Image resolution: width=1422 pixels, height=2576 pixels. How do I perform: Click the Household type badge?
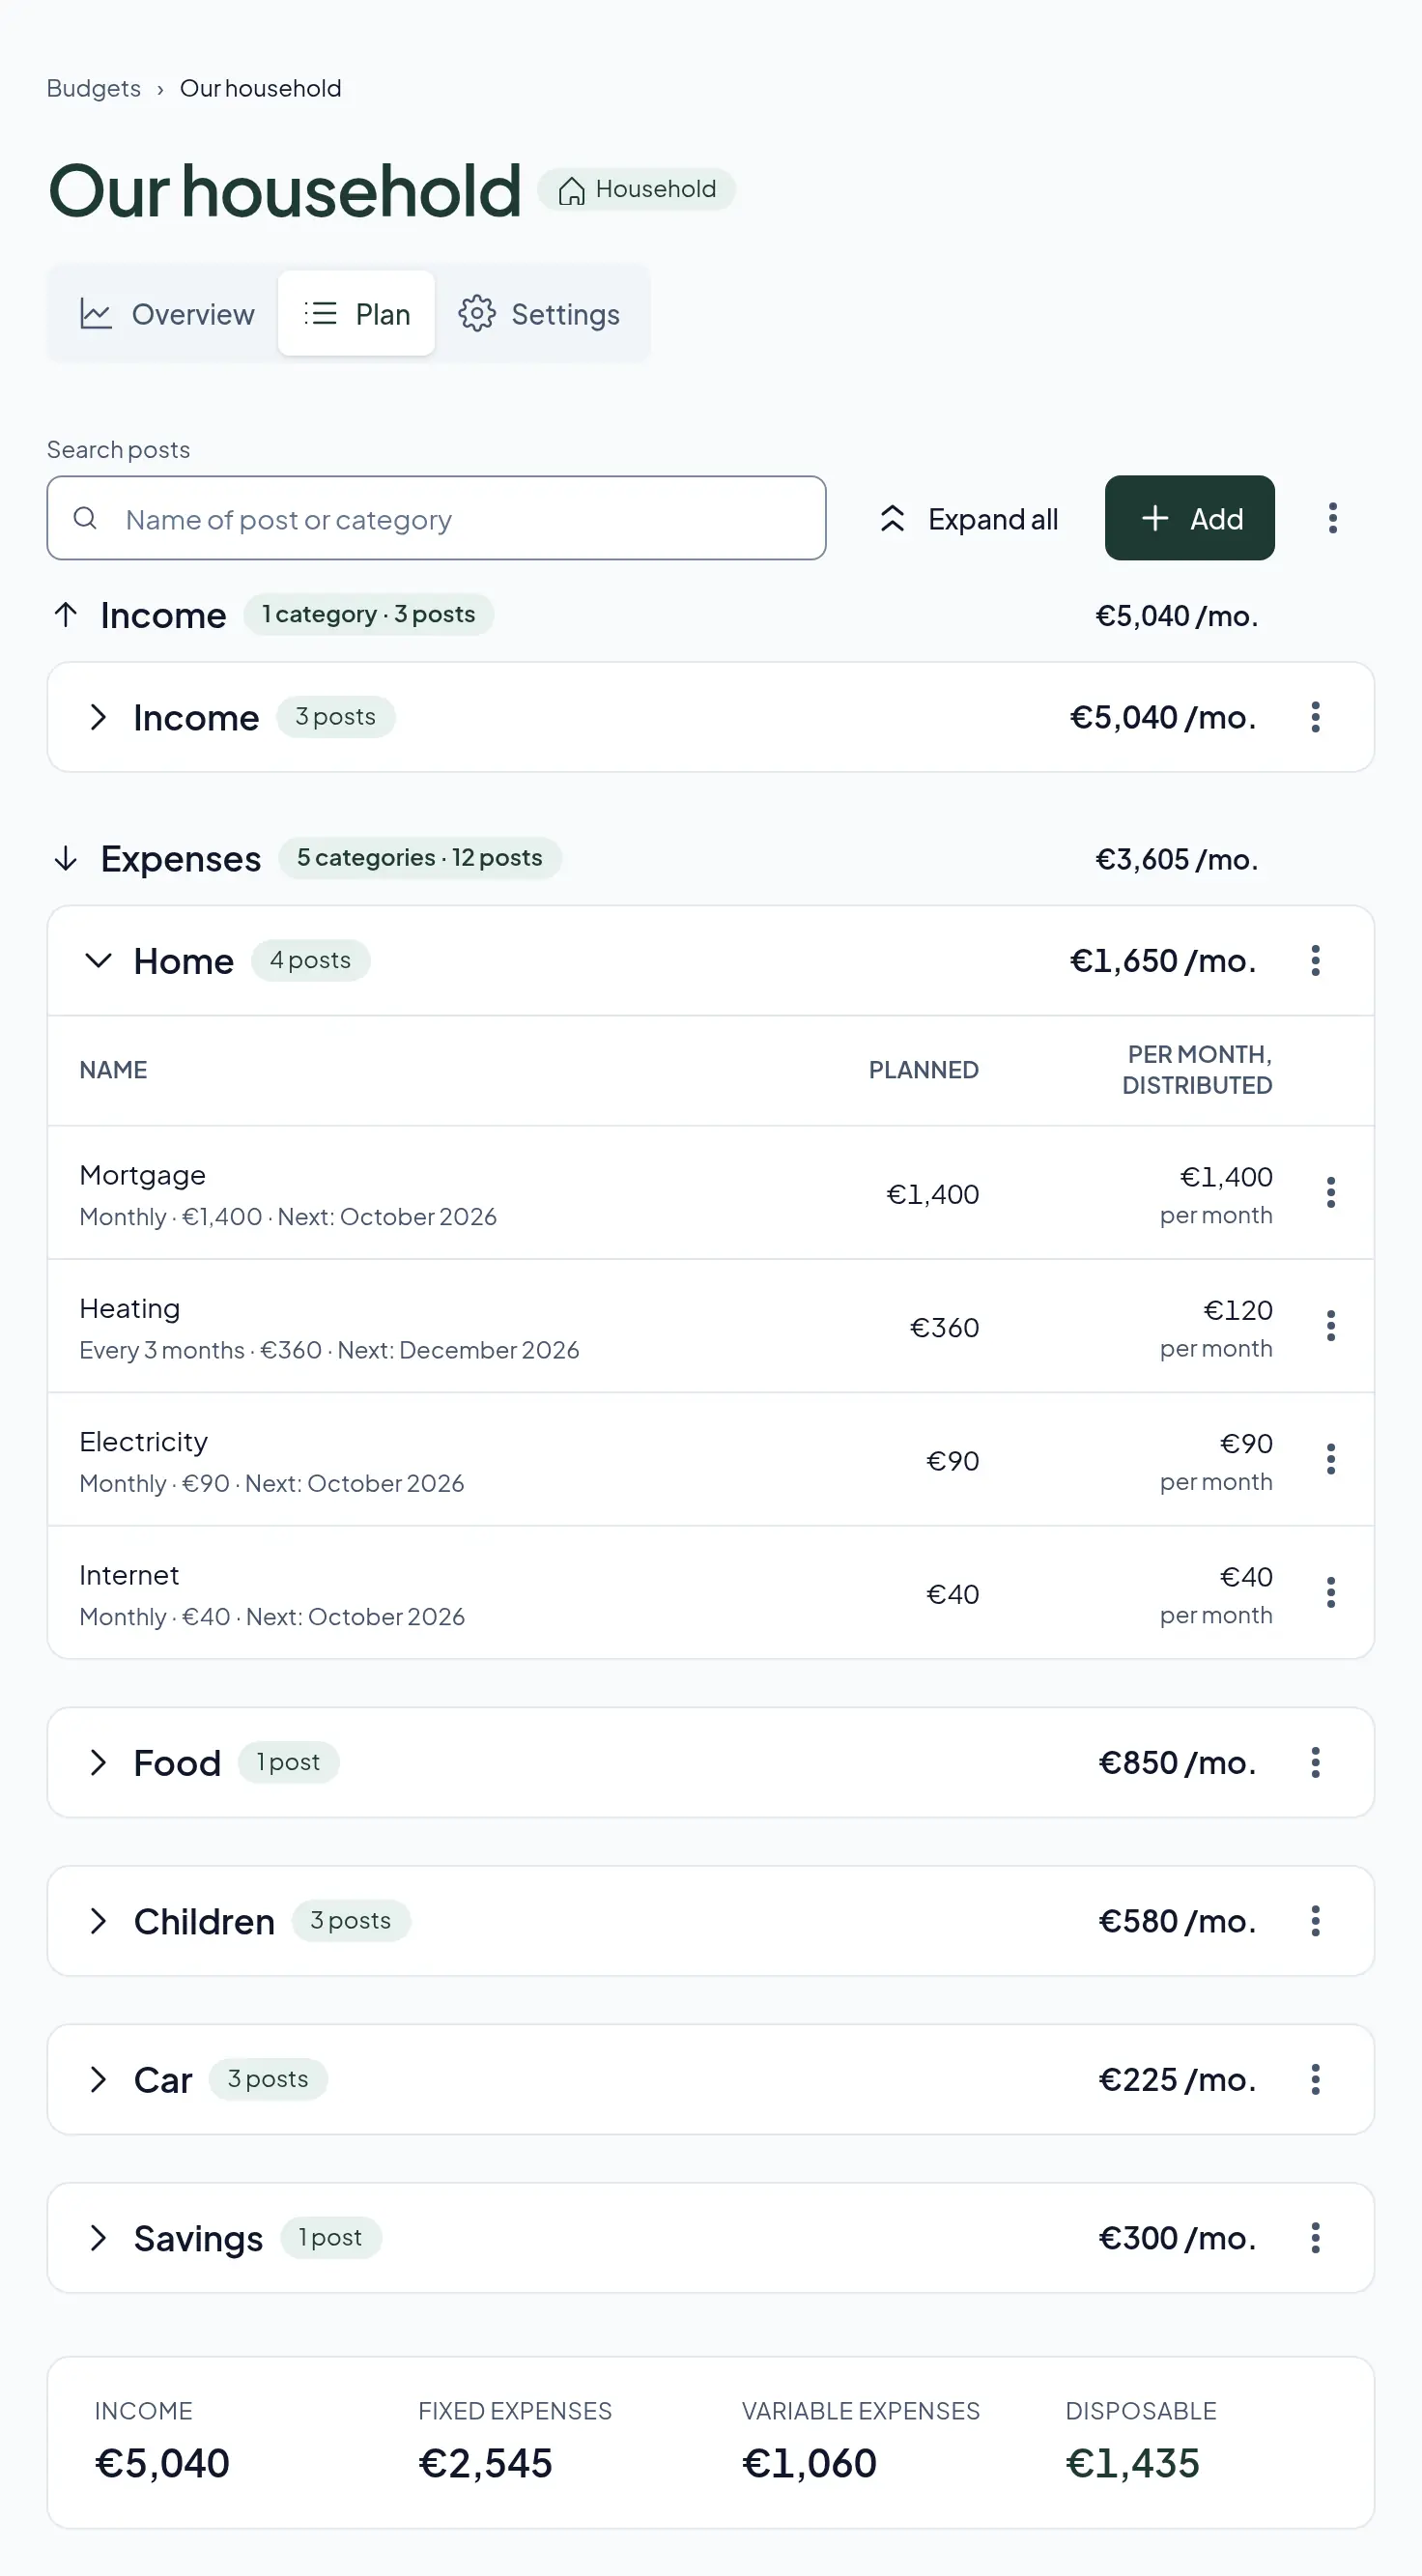636,190
